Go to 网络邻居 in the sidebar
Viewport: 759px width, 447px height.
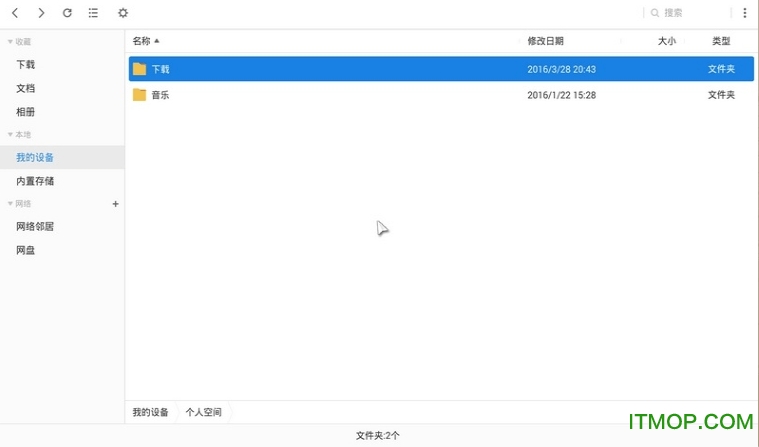(35, 226)
